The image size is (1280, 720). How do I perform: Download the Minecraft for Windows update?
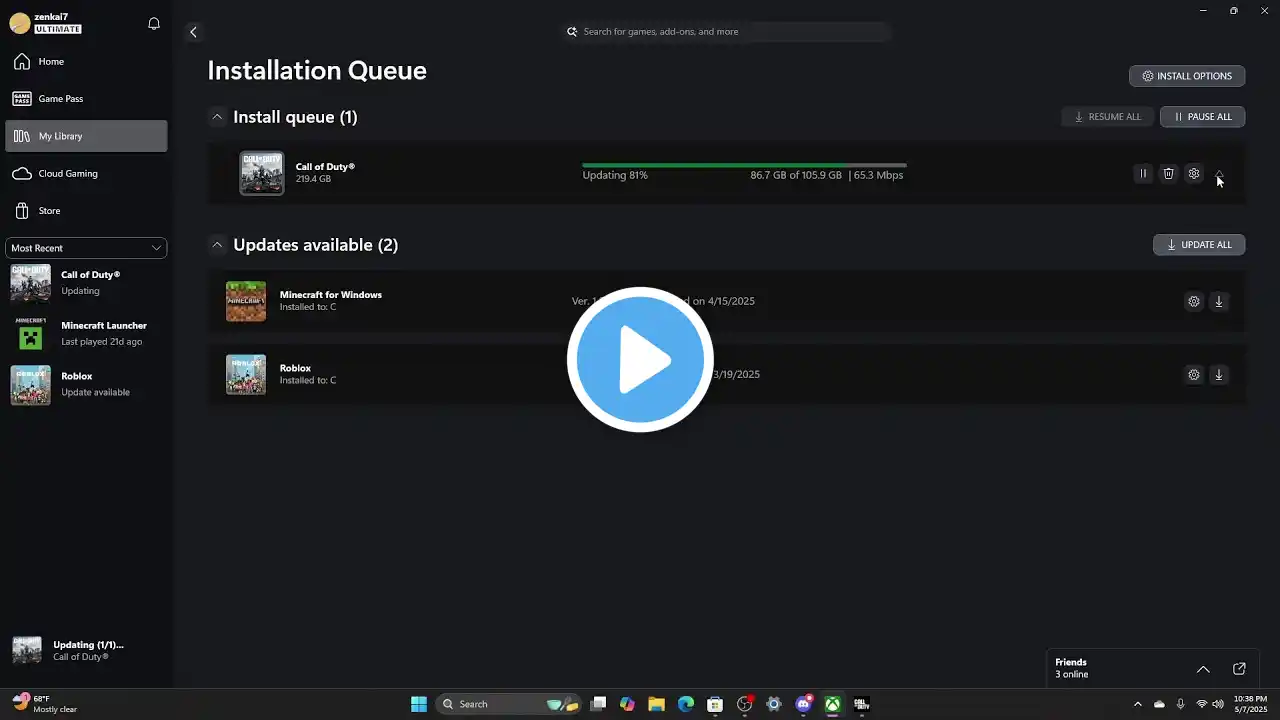(x=1219, y=301)
